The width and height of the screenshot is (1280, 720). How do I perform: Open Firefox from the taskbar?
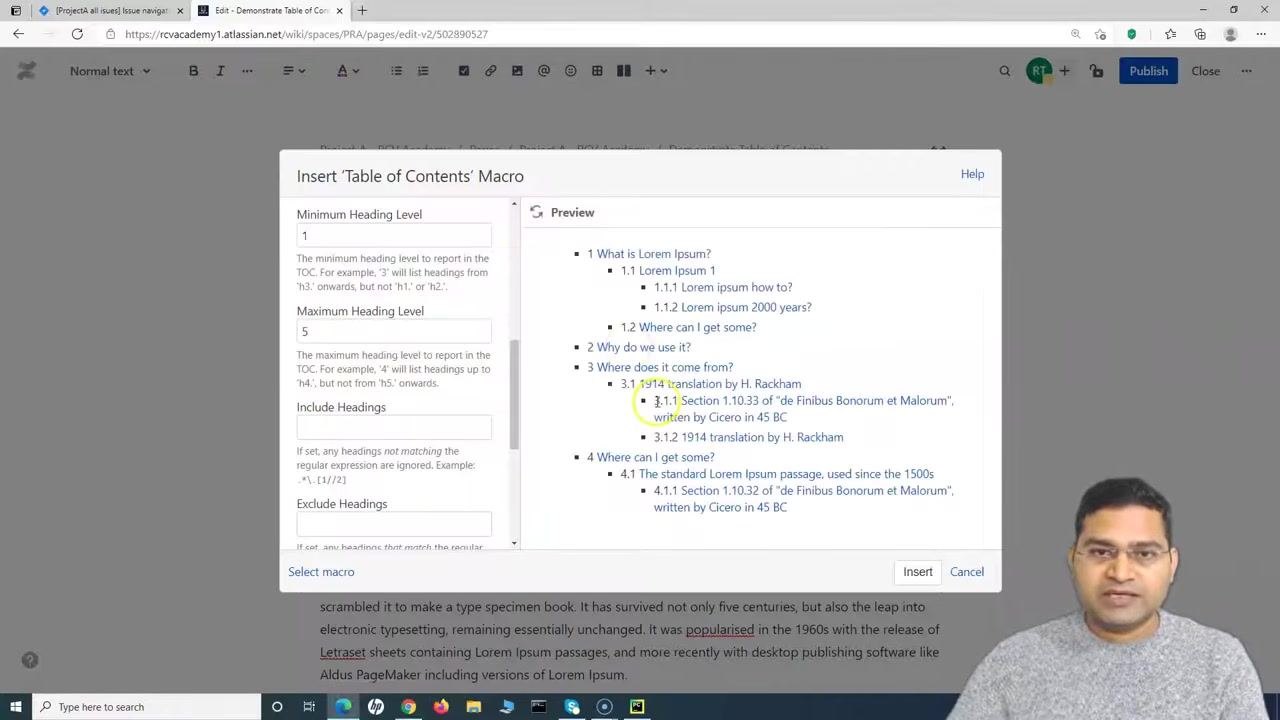point(441,707)
